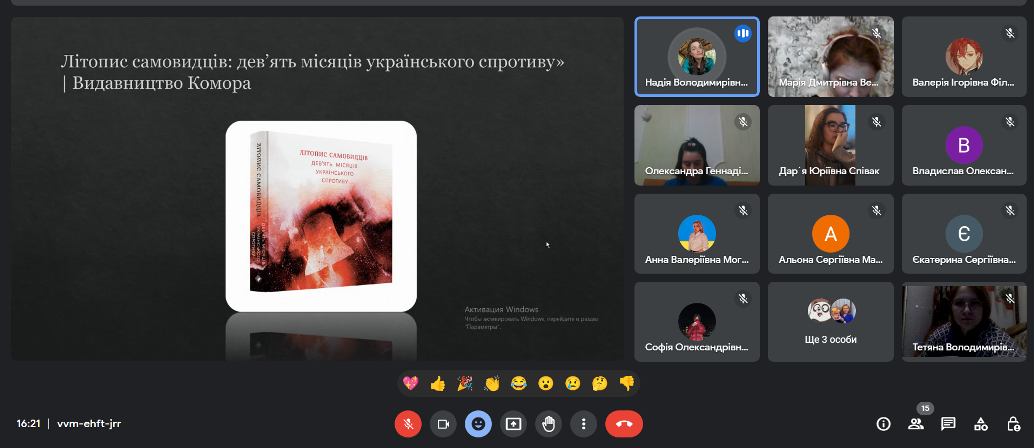
Task: Click the 16:21 clock text
Action: pyautogui.click(x=28, y=424)
